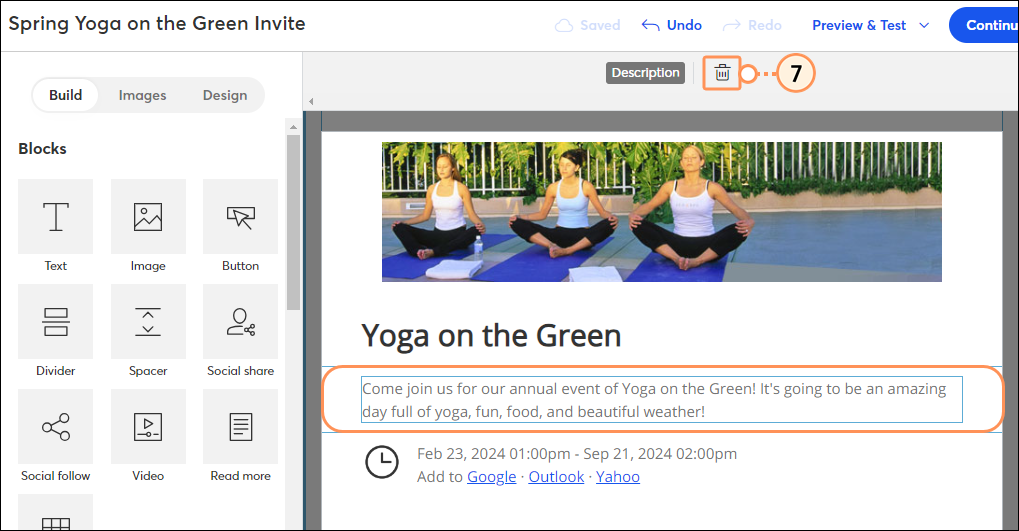Select the yoga header image
Image resolution: width=1019 pixels, height=531 pixels.
click(x=662, y=212)
